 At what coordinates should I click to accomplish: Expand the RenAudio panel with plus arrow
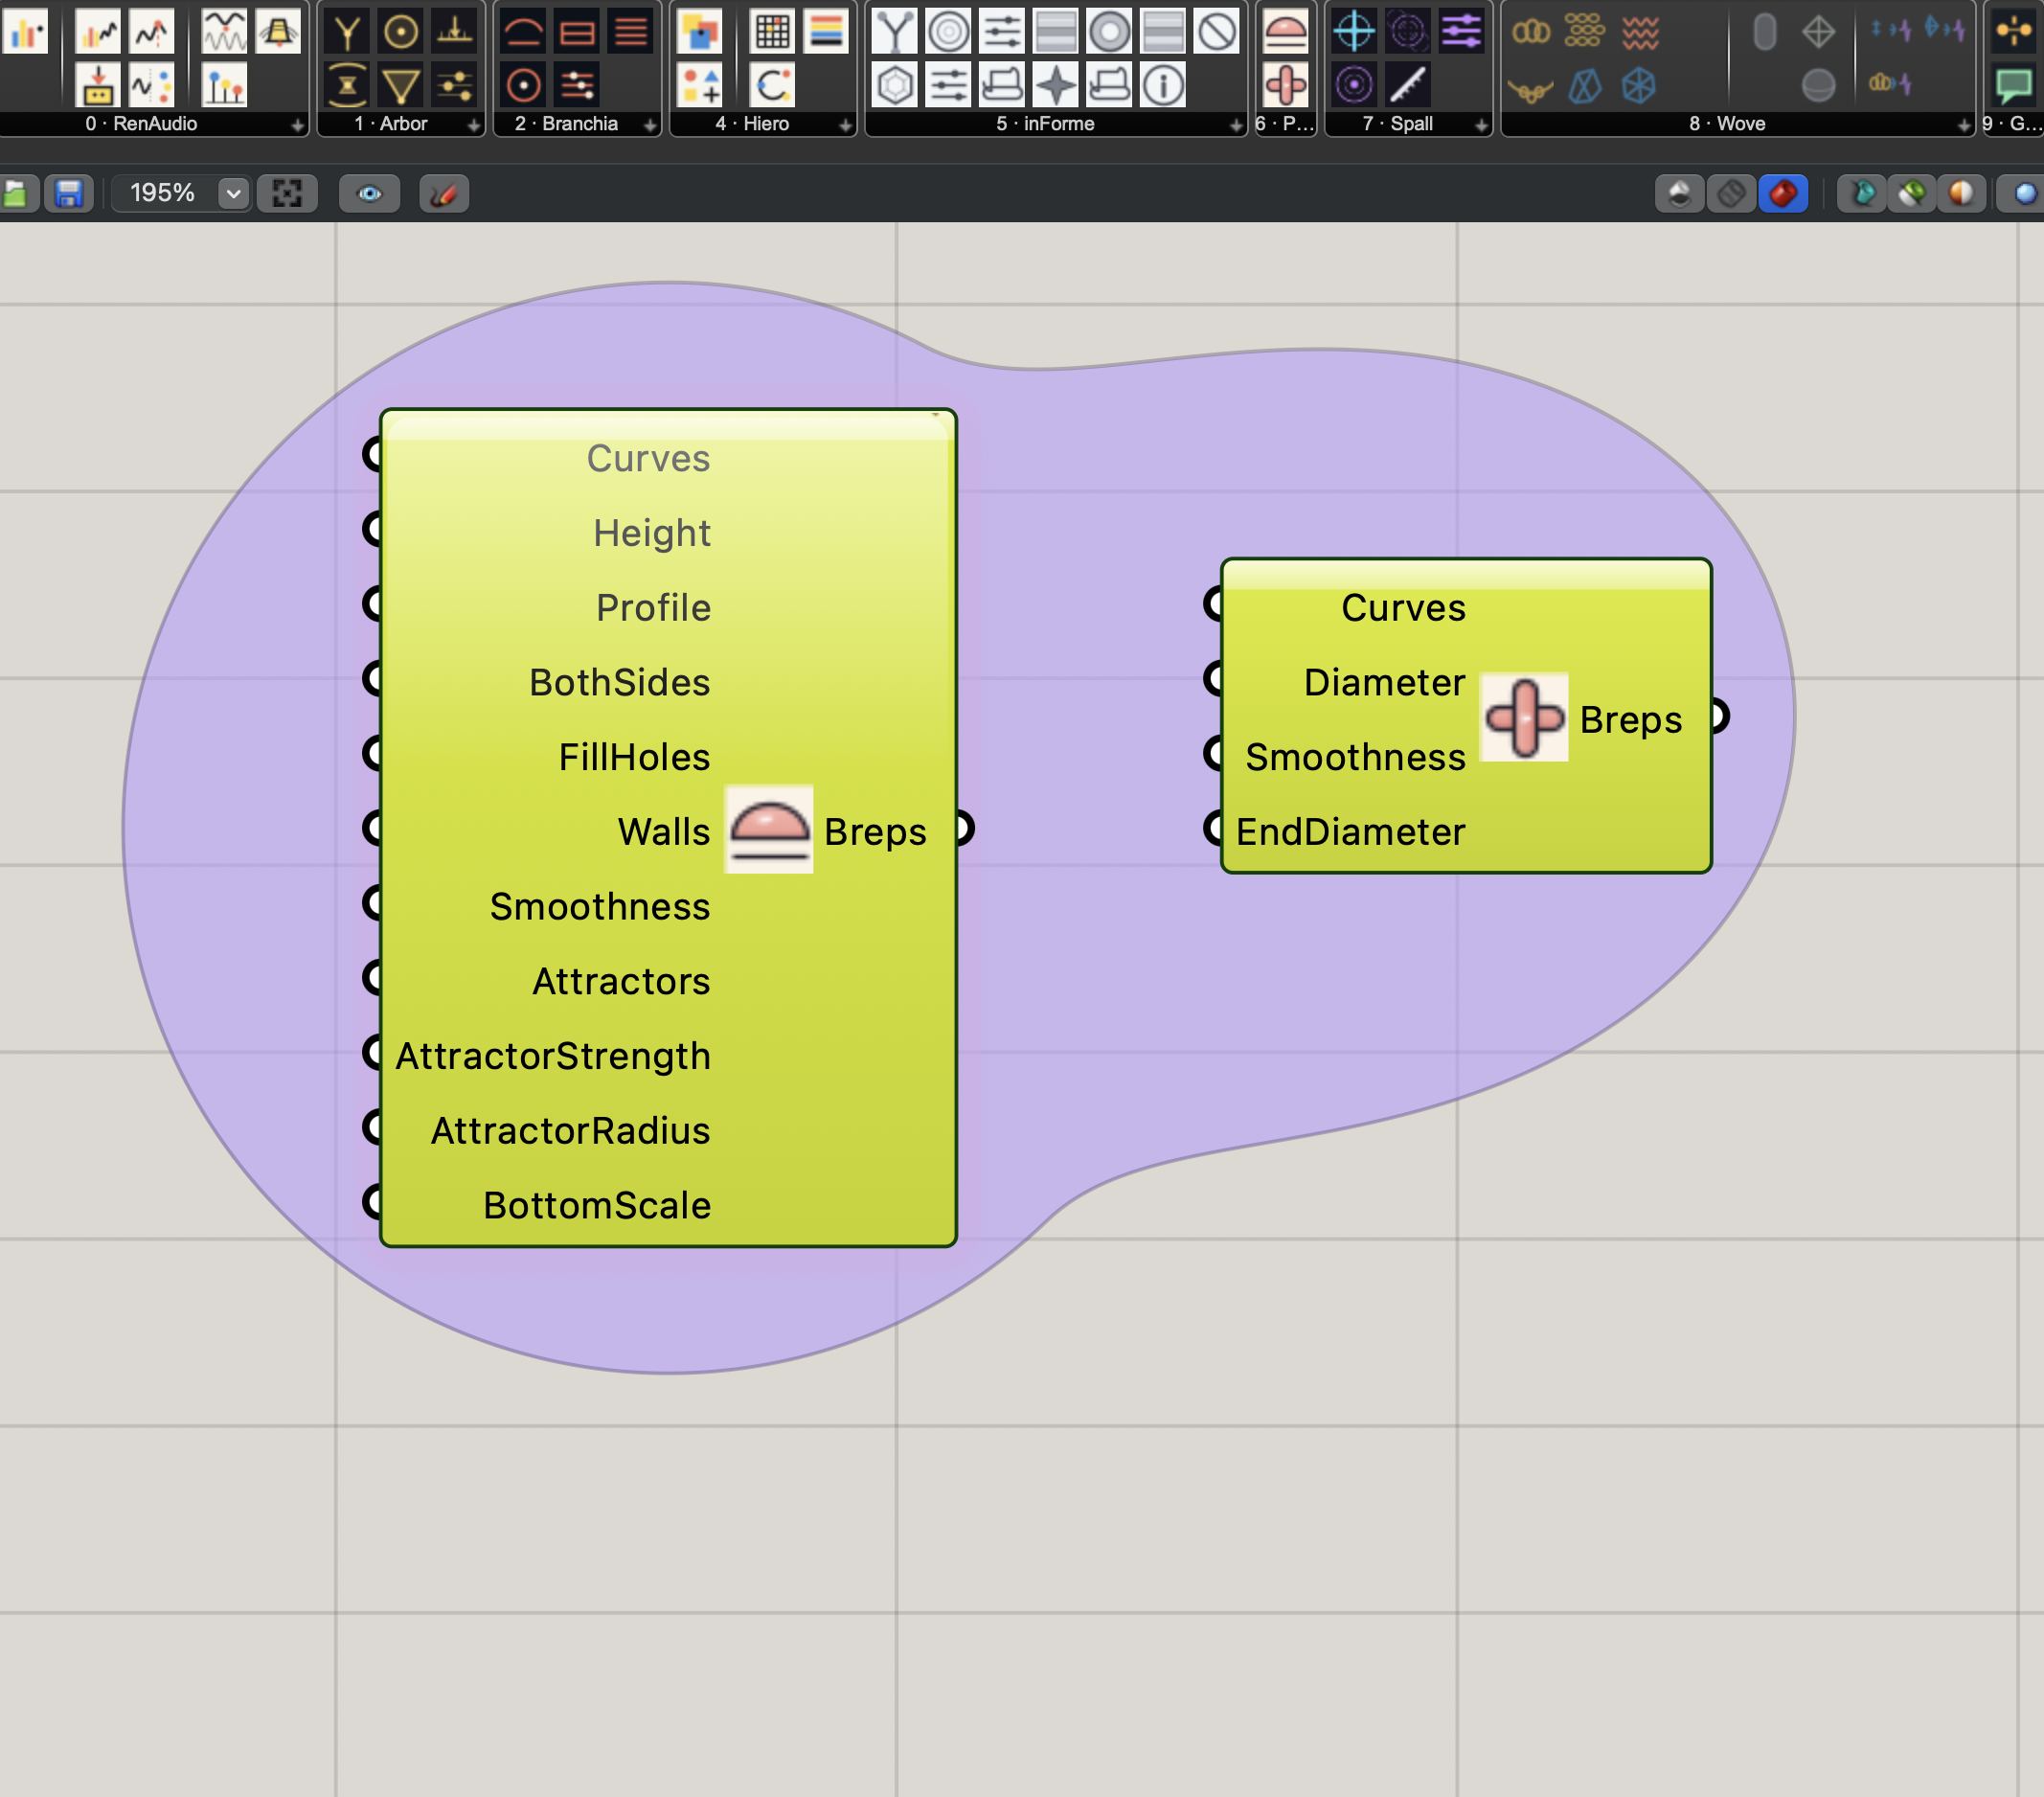click(x=297, y=125)
